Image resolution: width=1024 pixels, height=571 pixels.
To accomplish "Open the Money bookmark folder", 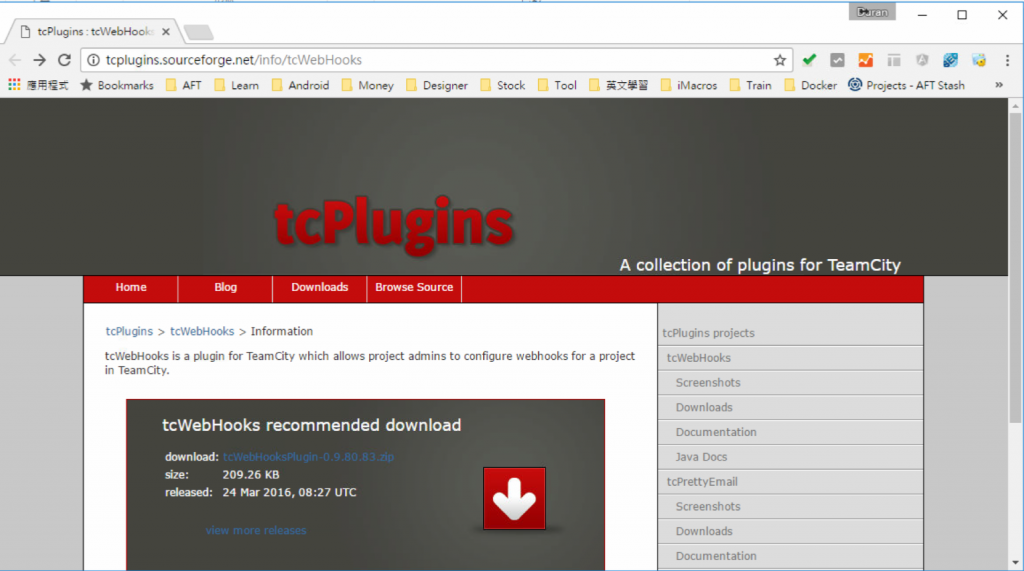I will [x=368, y=86].
